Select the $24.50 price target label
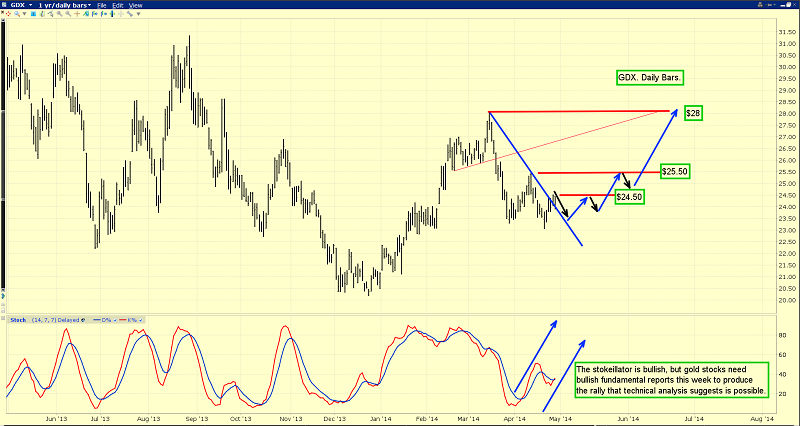This screenshot has height=426, width=800. click(629, 197)
